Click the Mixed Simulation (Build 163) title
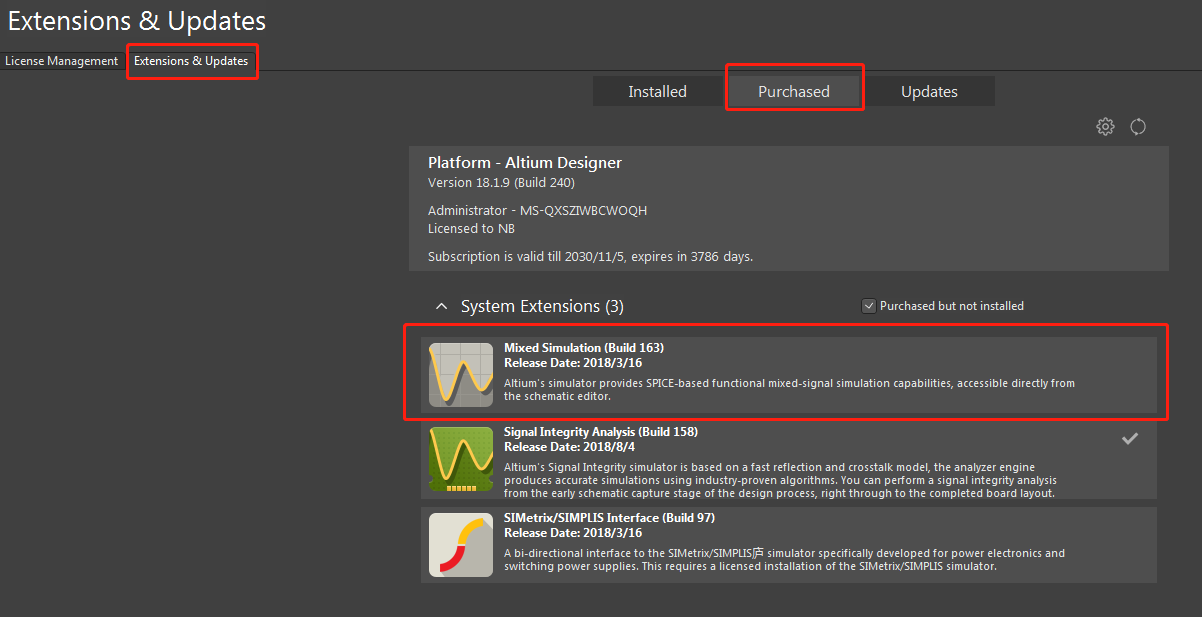Screen dimensions: 1202x617 584,348
